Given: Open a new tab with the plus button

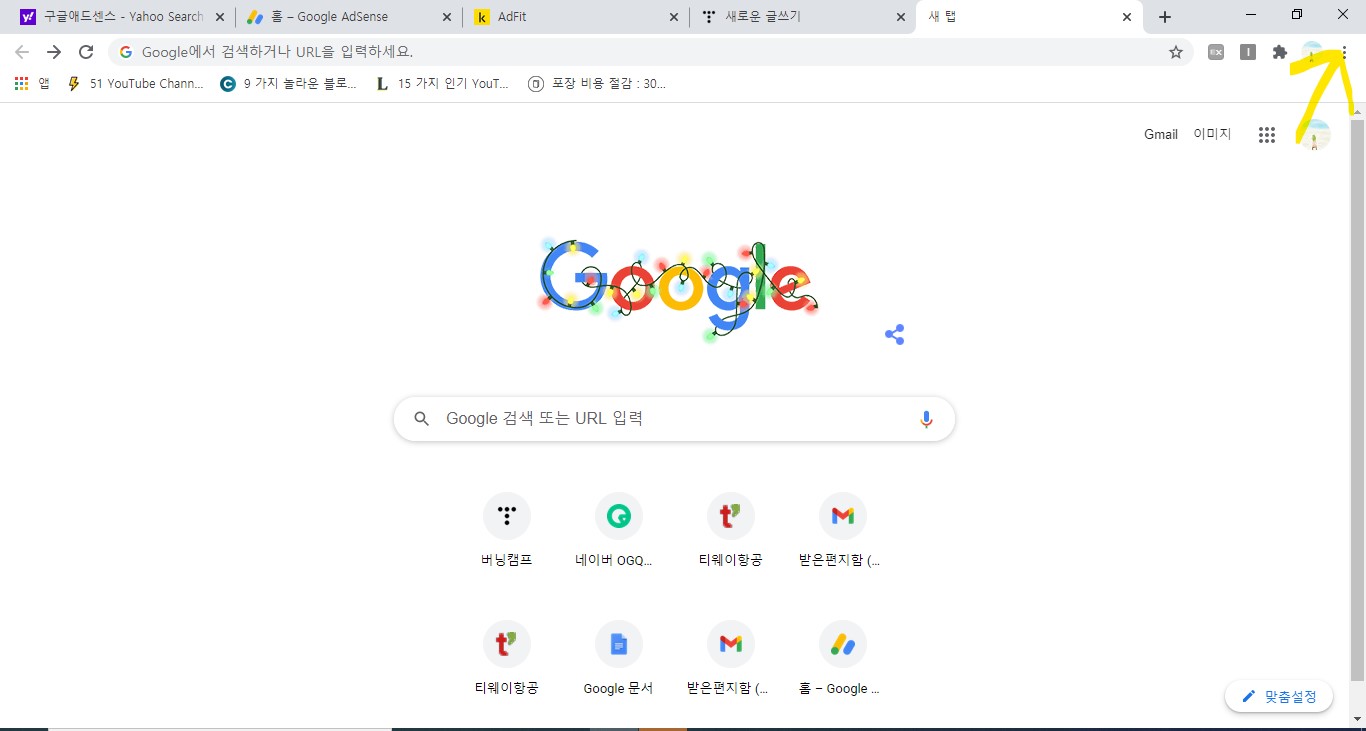Looking at the screenshot, I should pos(1165,17).
